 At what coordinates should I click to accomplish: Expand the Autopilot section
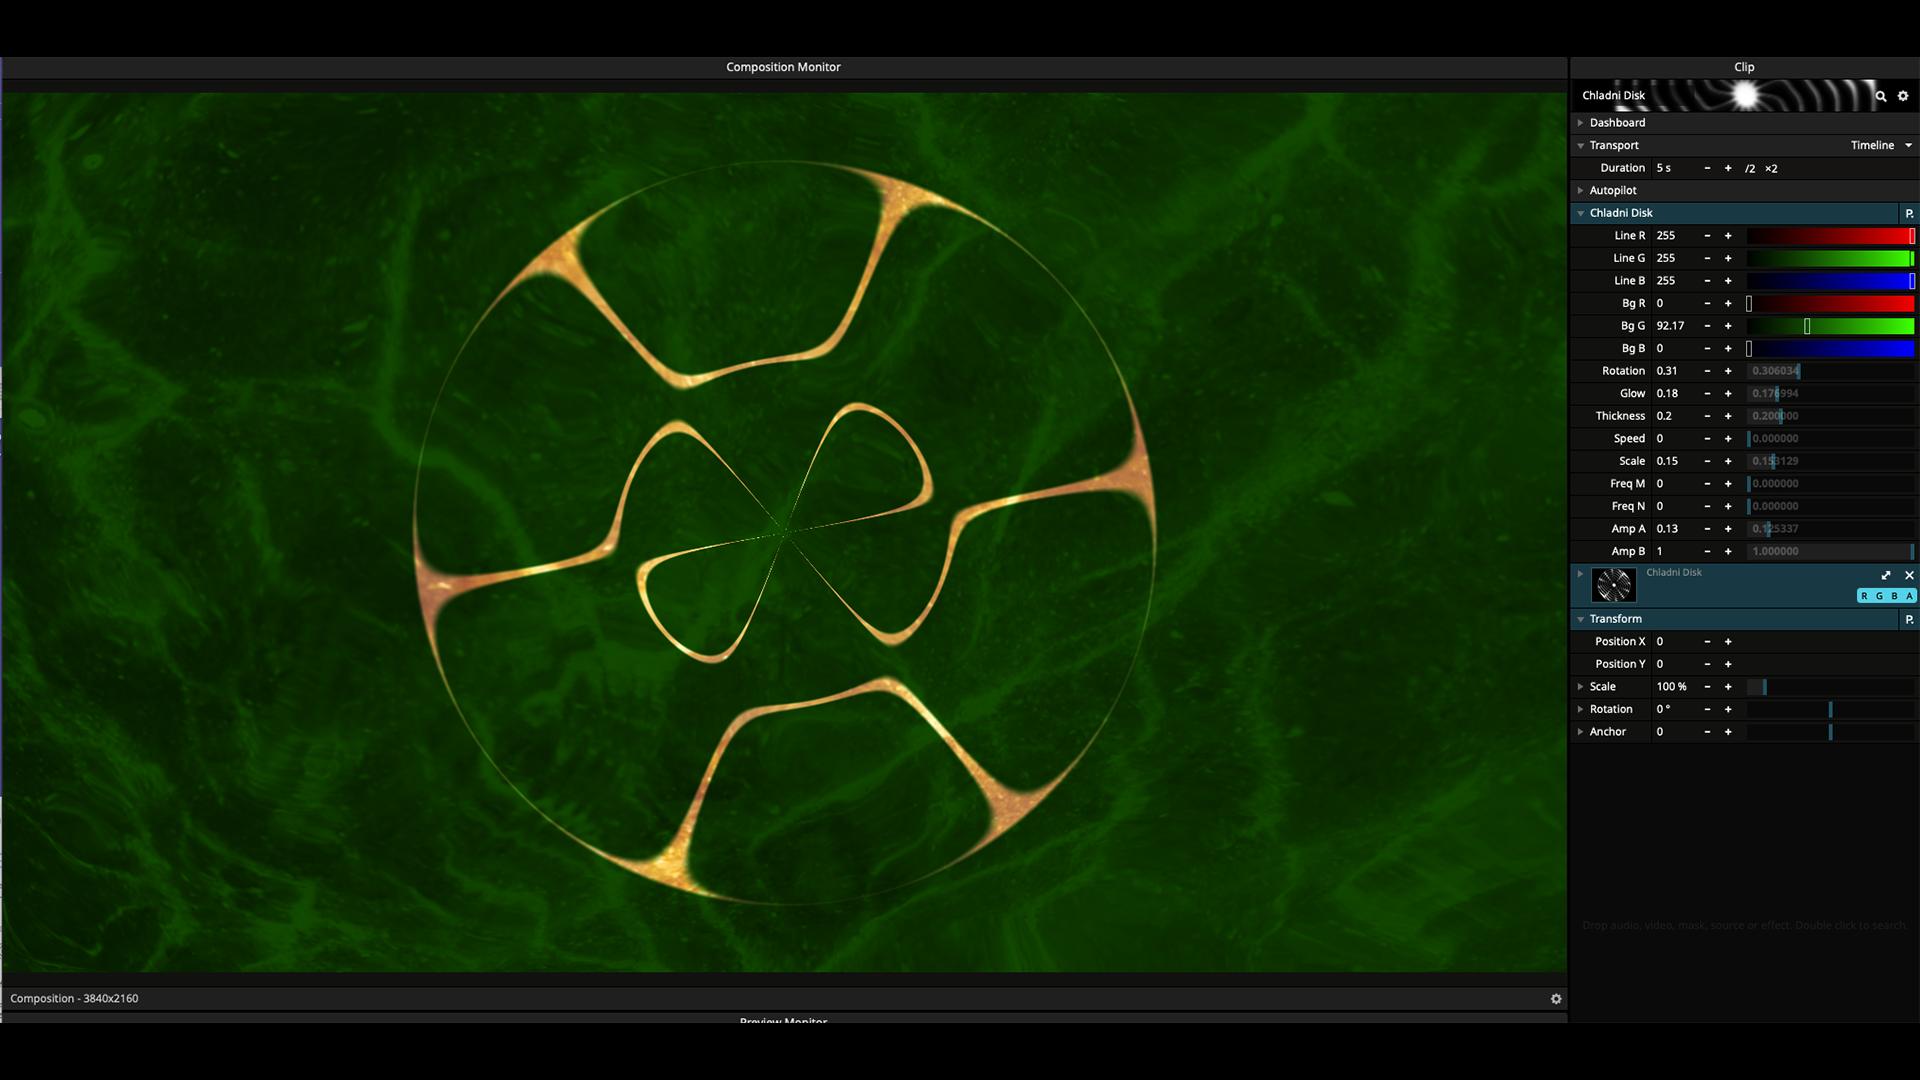click(1613, 190)
